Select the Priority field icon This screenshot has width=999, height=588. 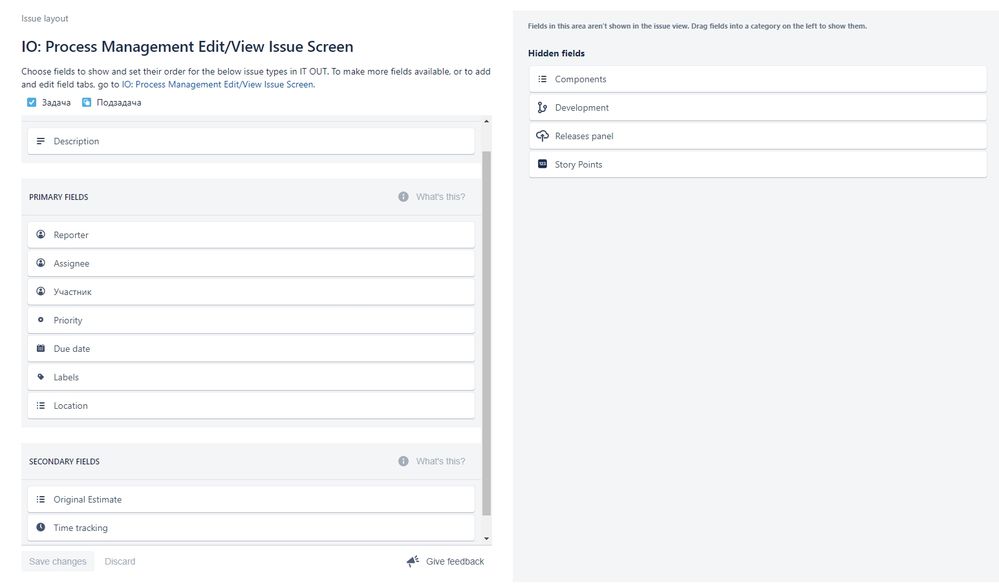point(40,320)
